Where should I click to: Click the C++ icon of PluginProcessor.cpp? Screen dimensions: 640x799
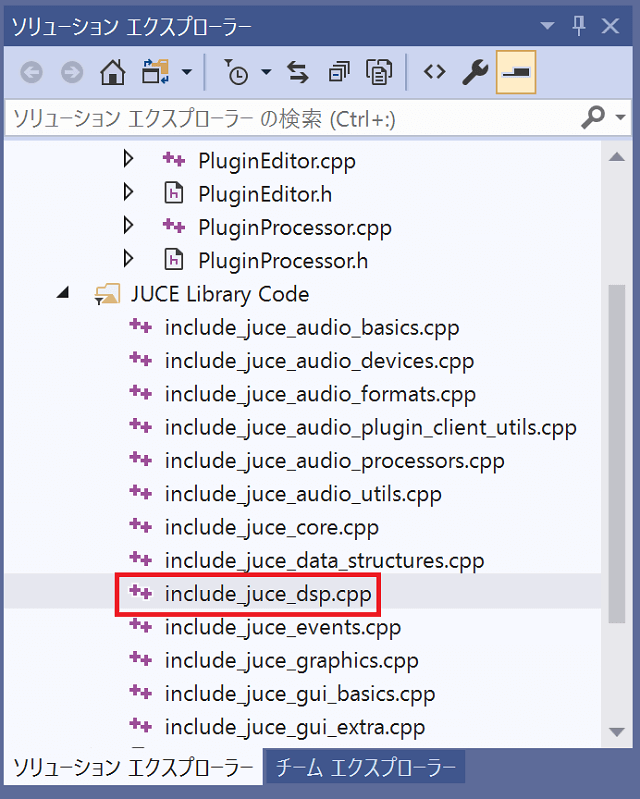[174, 226]
